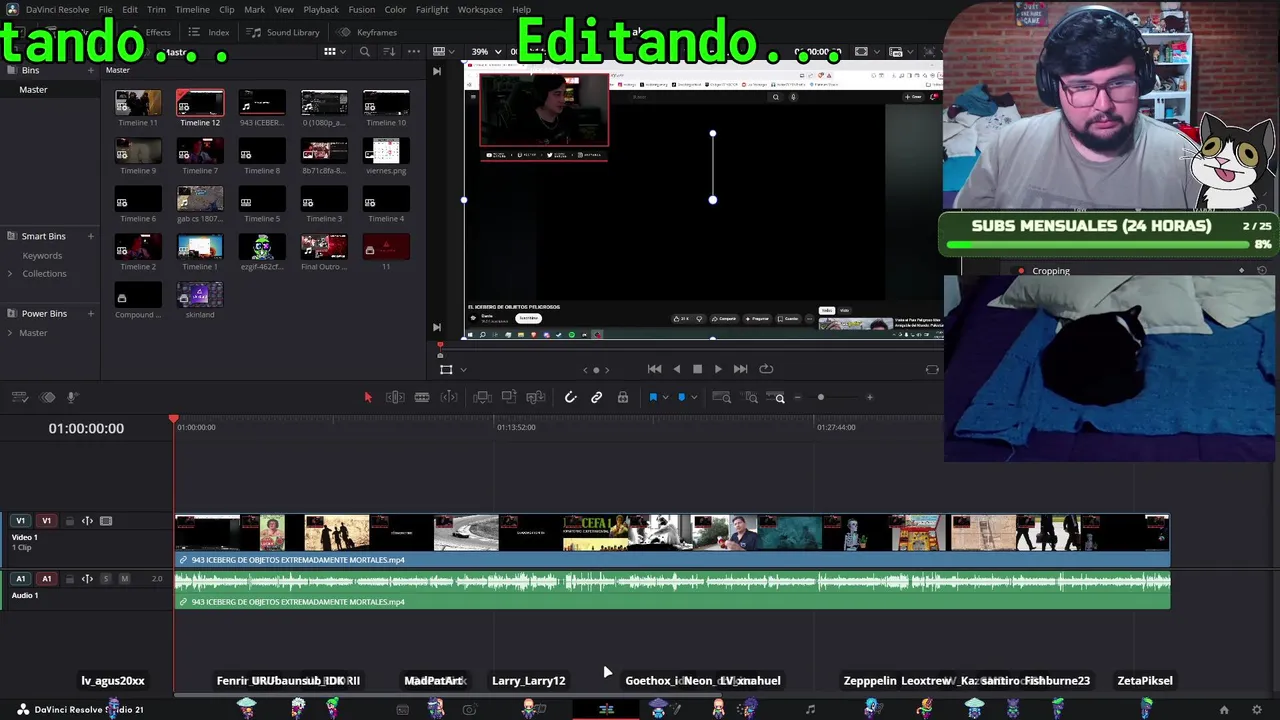The width and height of the screenshot is (1280, 720).
Task: Open the Fusion menu
Action: click(362, 10)
